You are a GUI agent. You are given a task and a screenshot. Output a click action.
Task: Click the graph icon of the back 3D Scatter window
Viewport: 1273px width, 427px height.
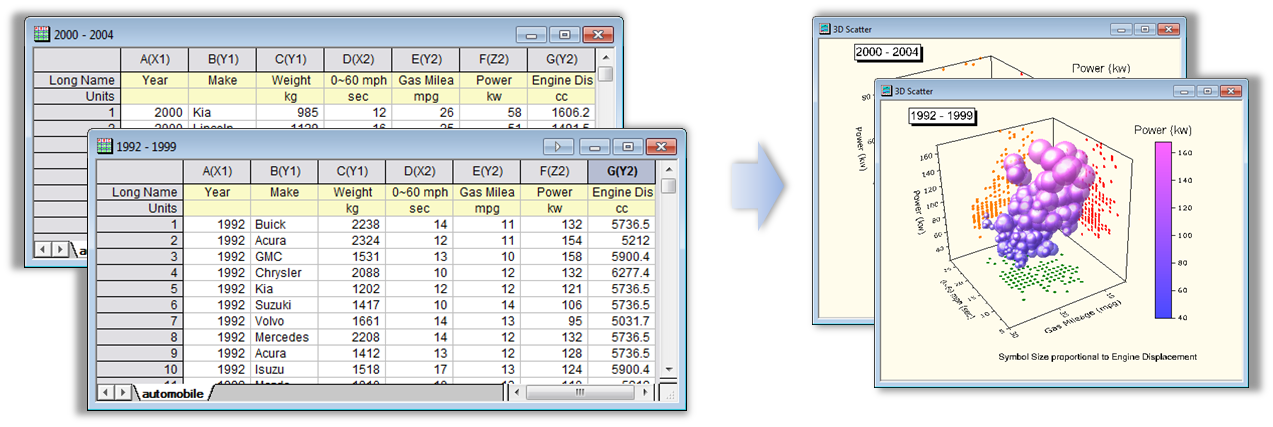[825, 30]
